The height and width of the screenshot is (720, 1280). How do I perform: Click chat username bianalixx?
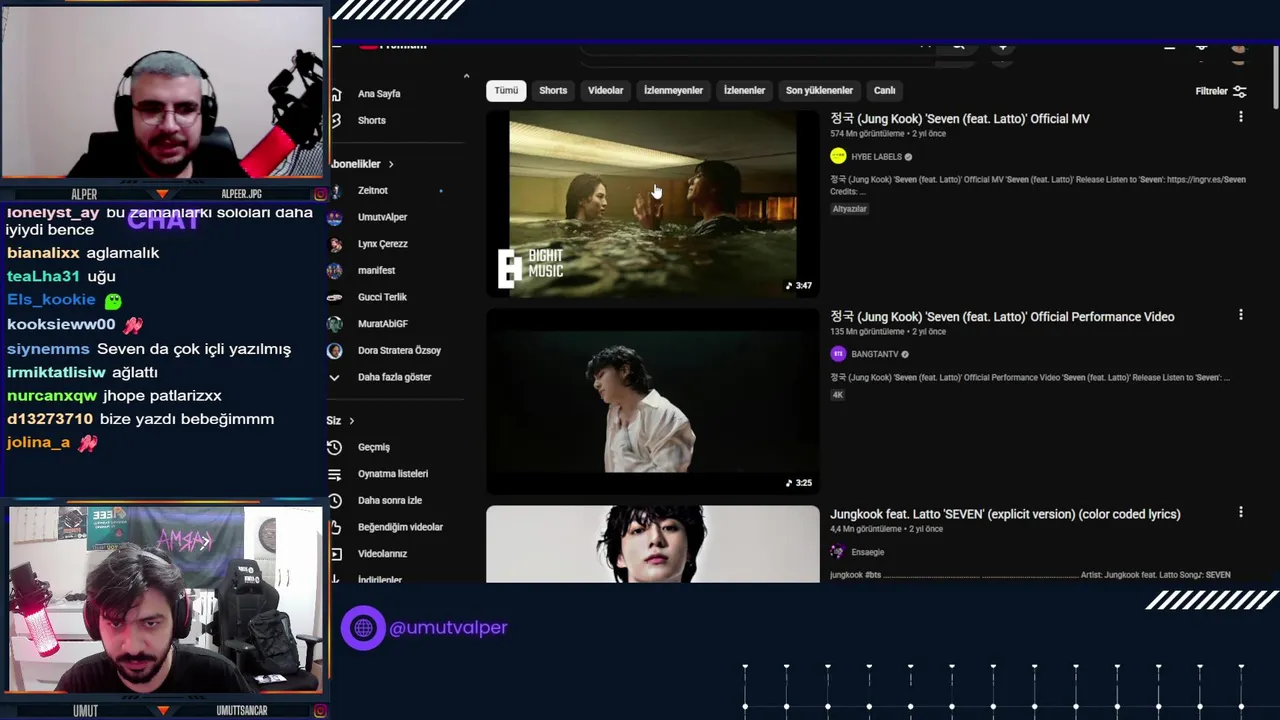[x=43, y=253]
